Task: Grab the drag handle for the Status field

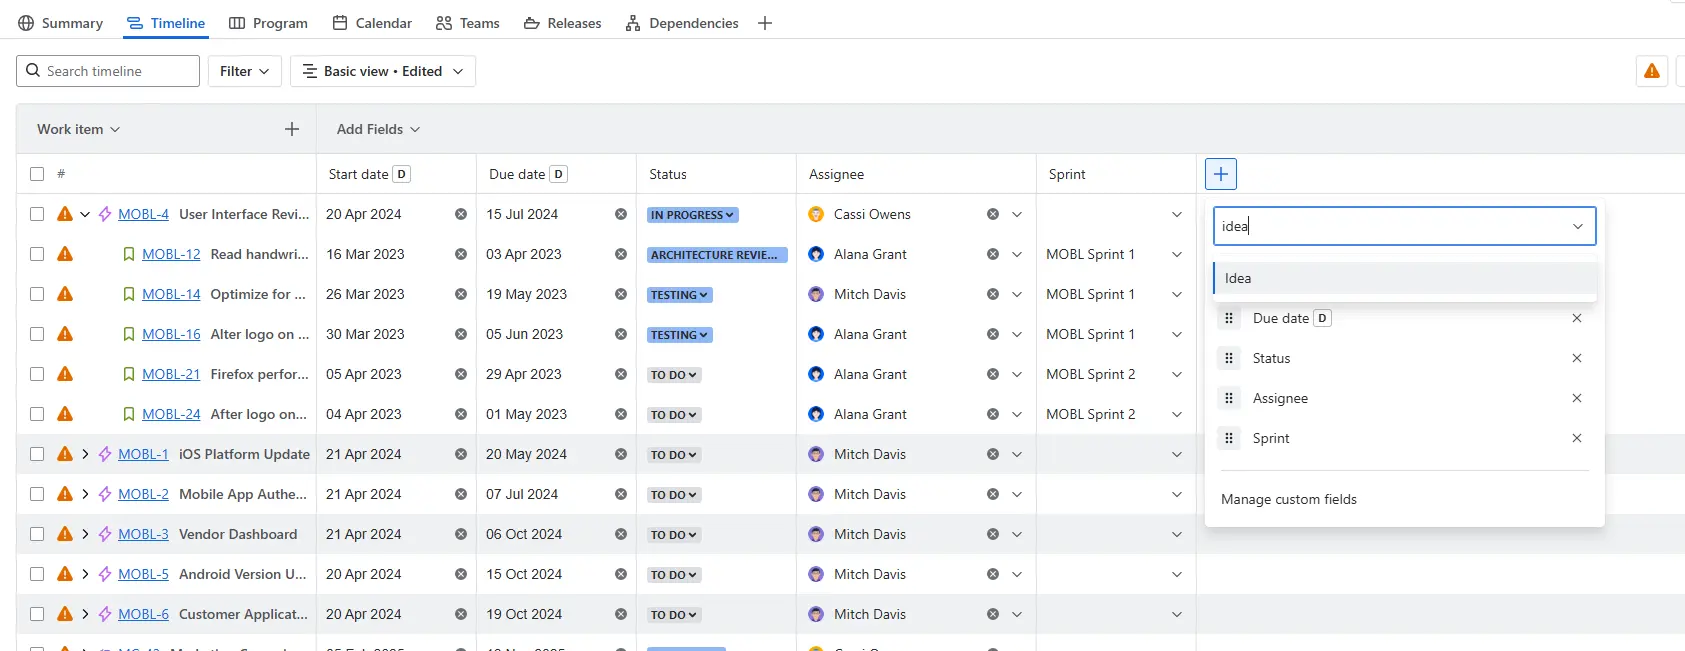Action: pos(1229,358)
